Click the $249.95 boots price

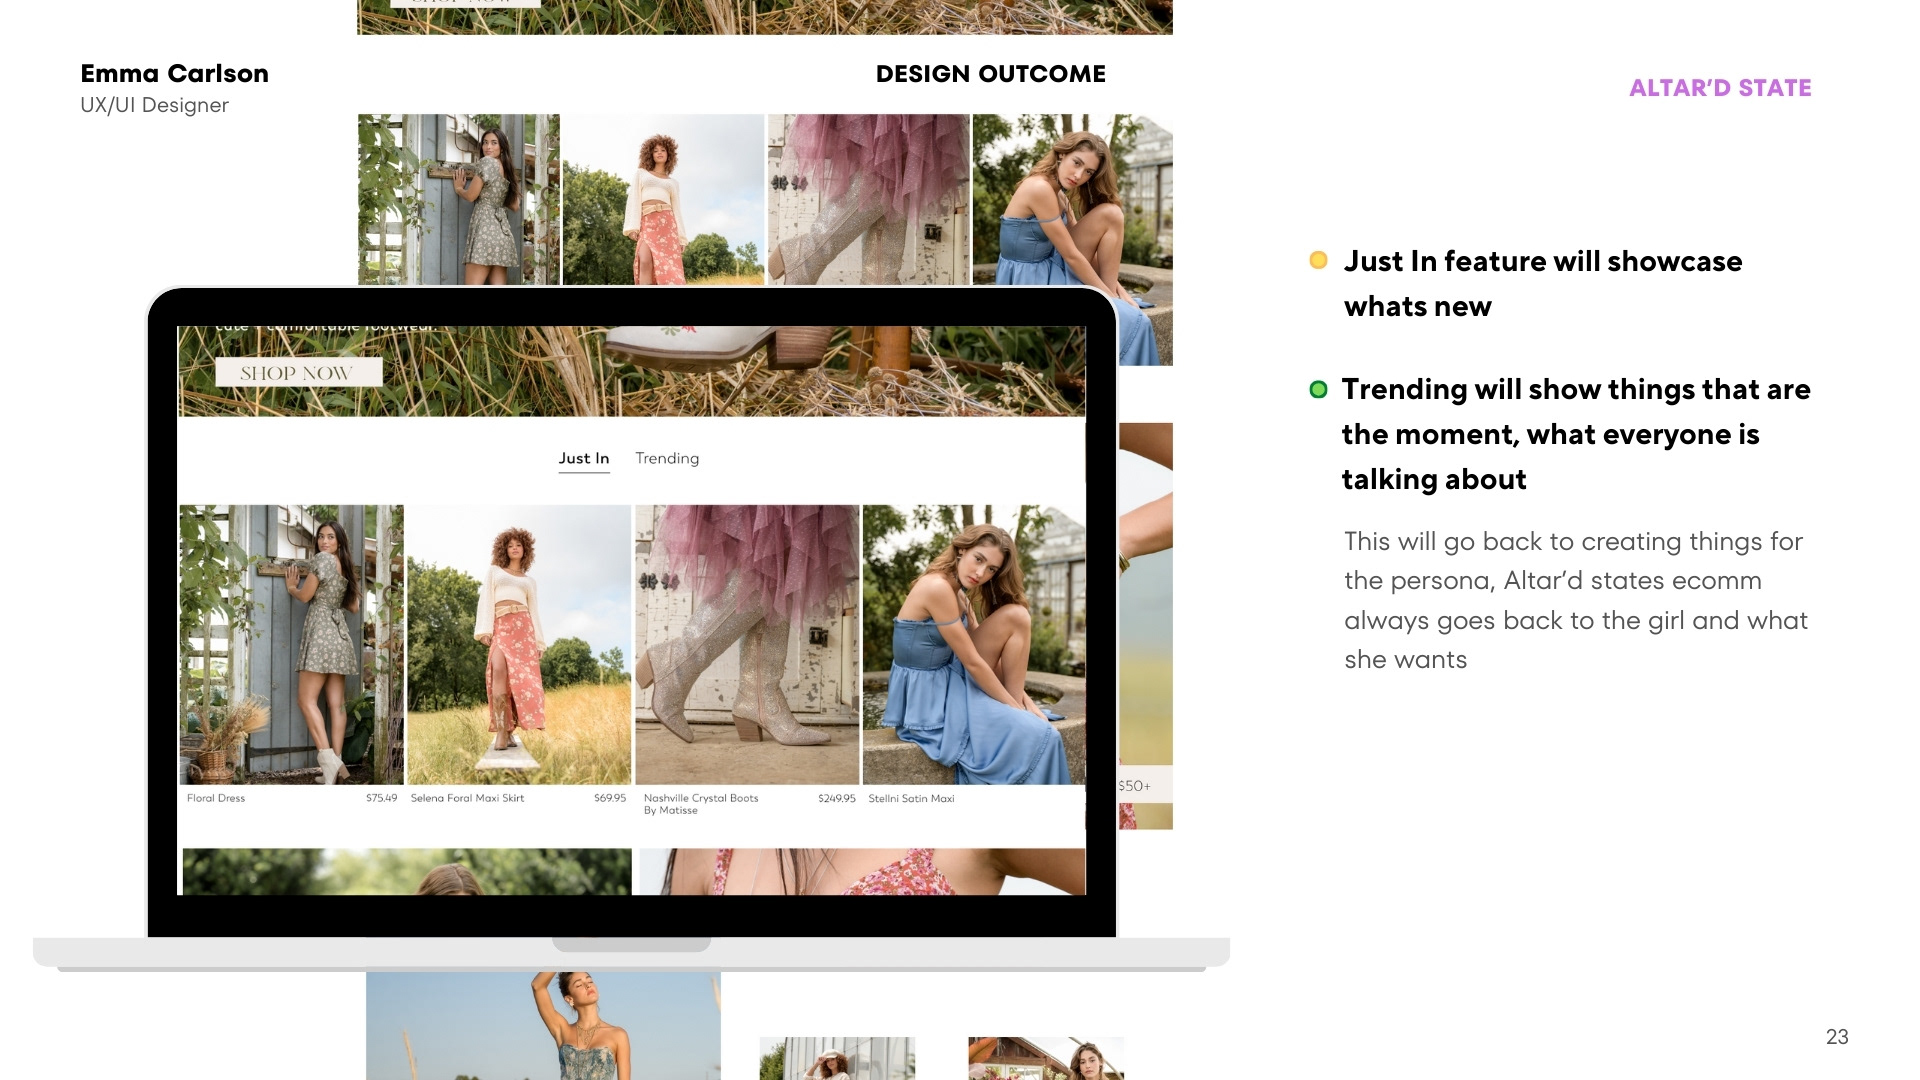836,798
